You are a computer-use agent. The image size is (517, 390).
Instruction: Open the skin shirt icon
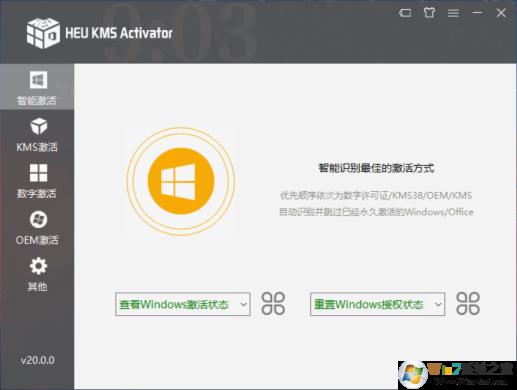[429, 13]
